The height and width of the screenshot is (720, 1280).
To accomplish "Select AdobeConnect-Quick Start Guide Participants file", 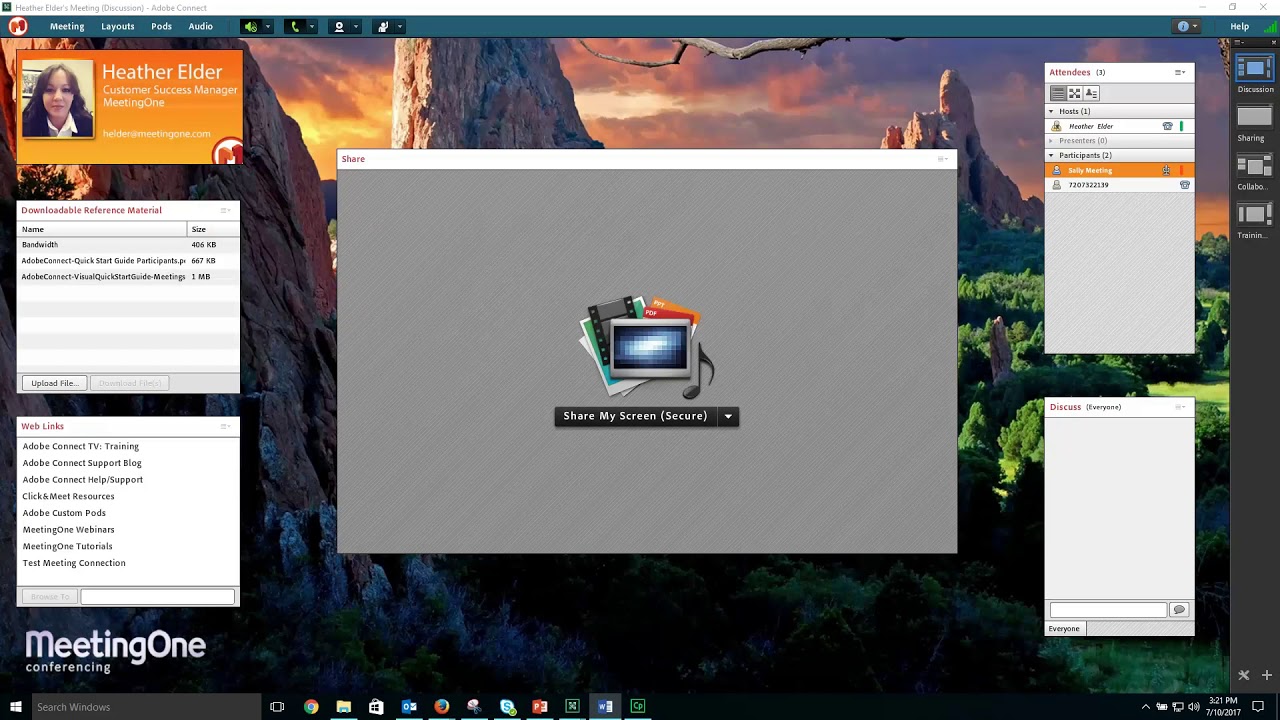I will (x=128, y=261).
